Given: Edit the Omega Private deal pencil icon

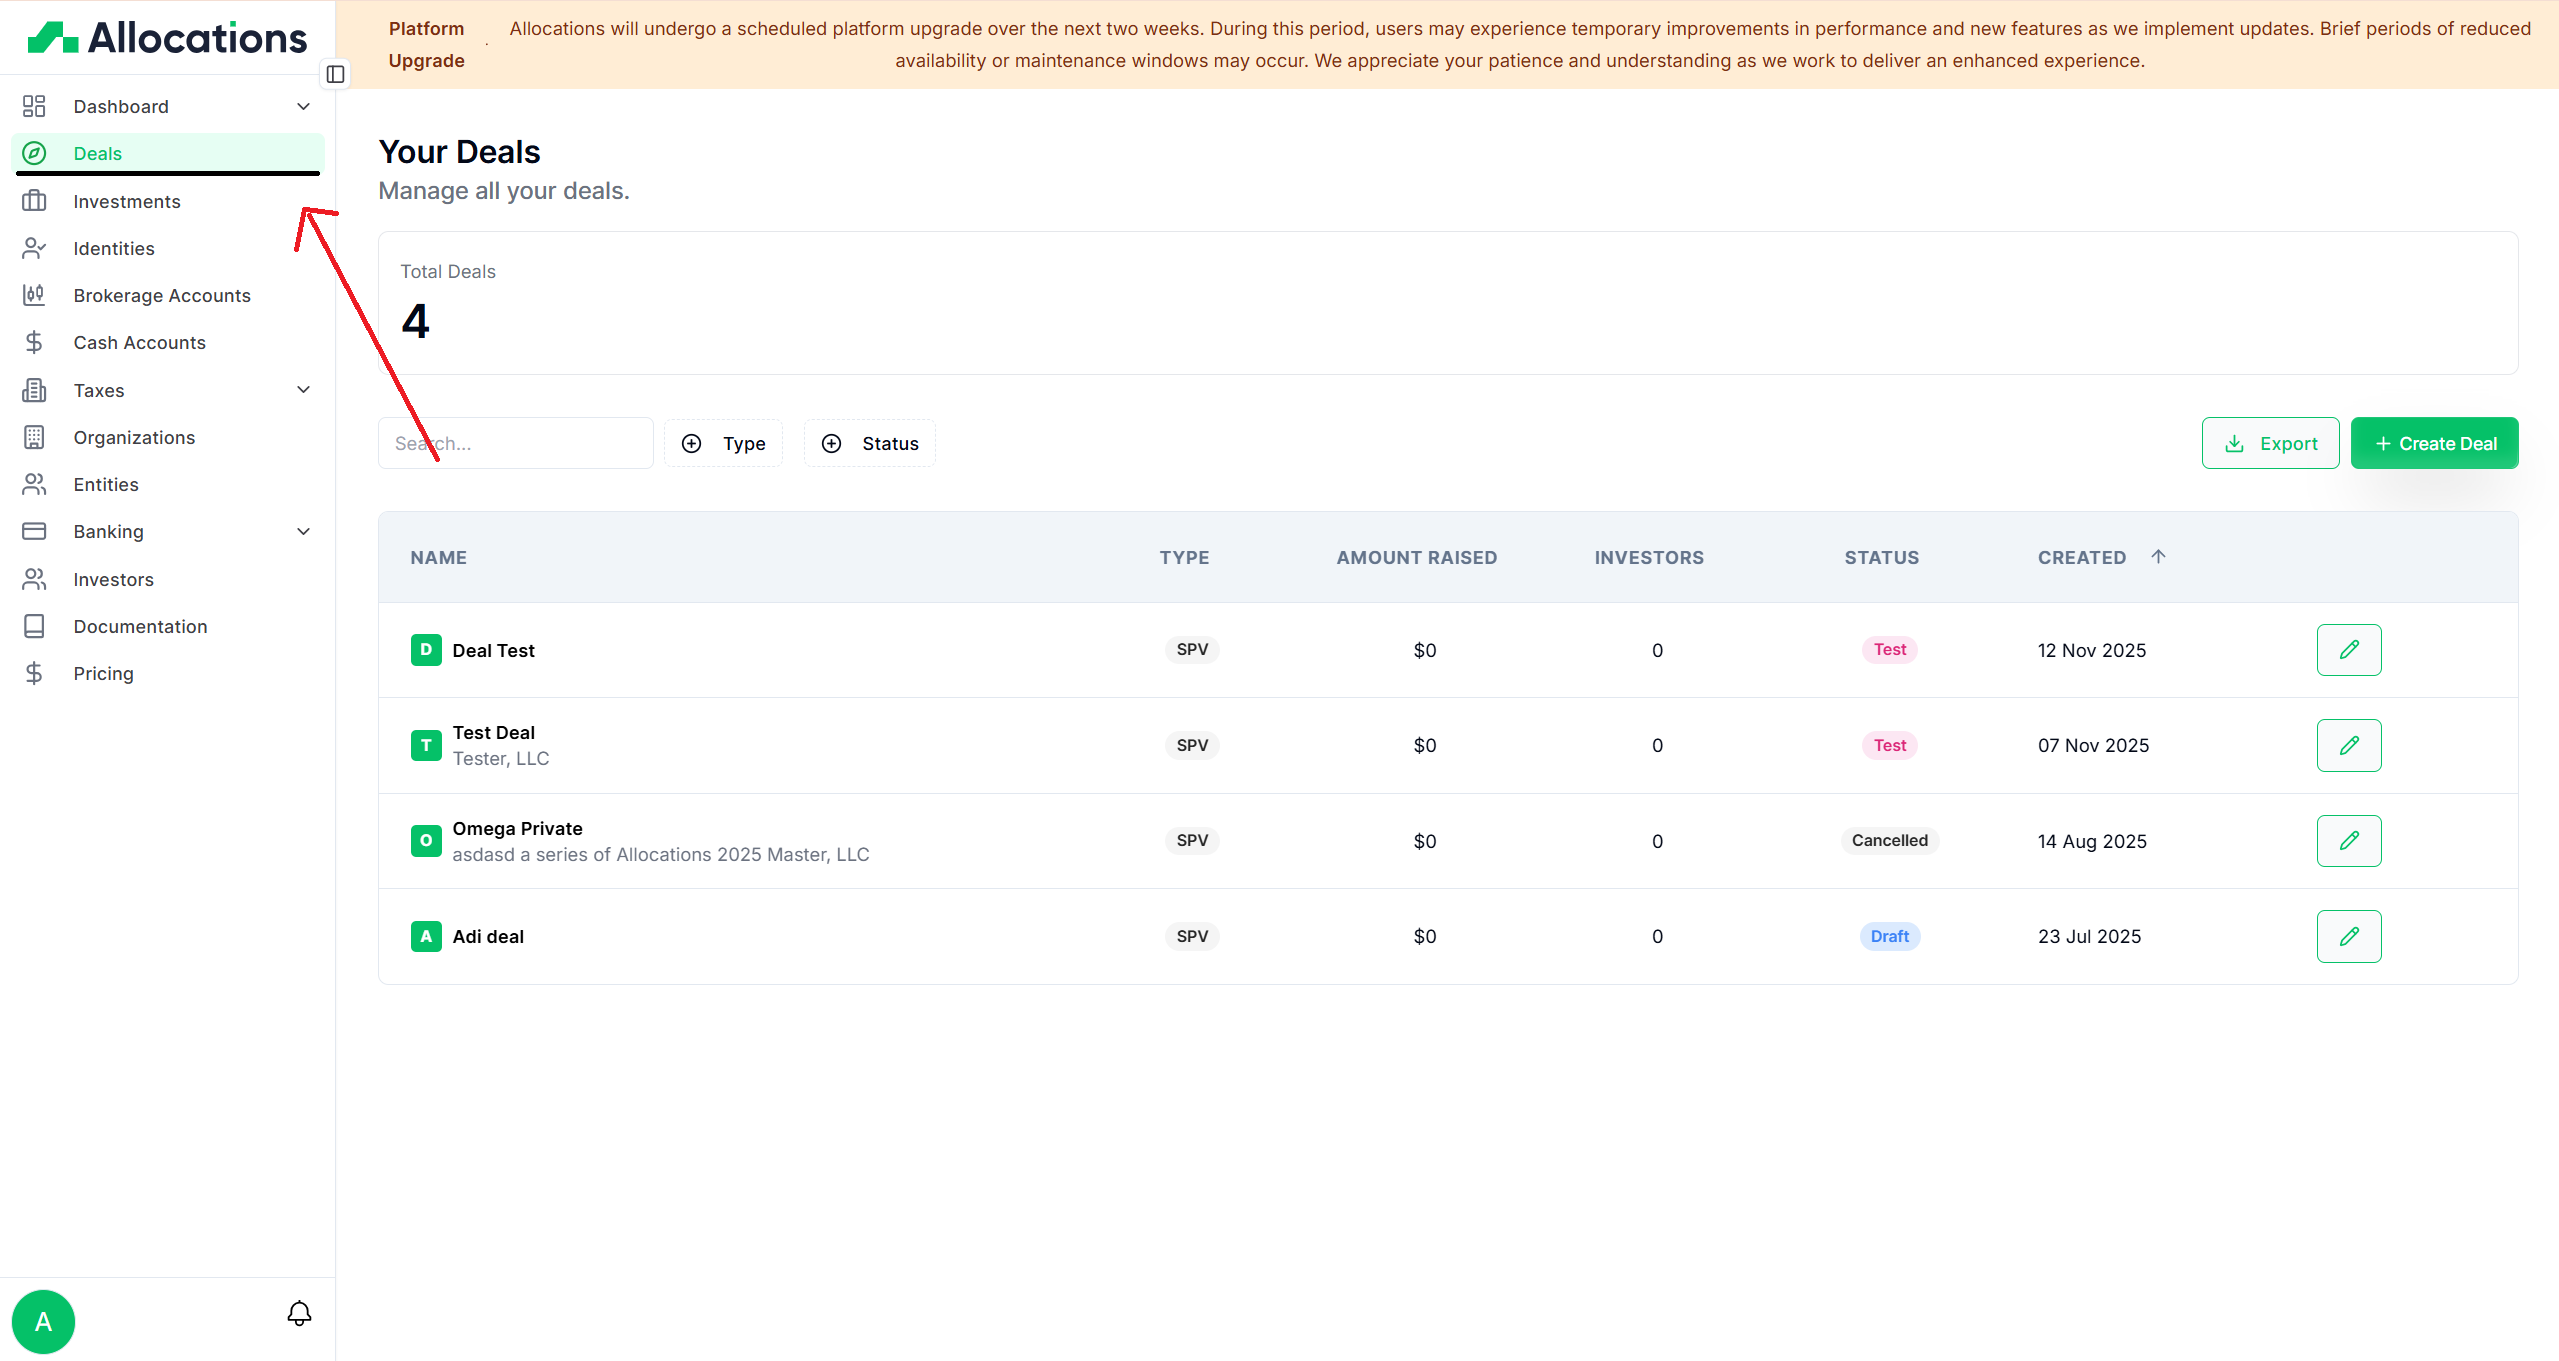Looking at the screenshot, I should [x=2348, y=841].
